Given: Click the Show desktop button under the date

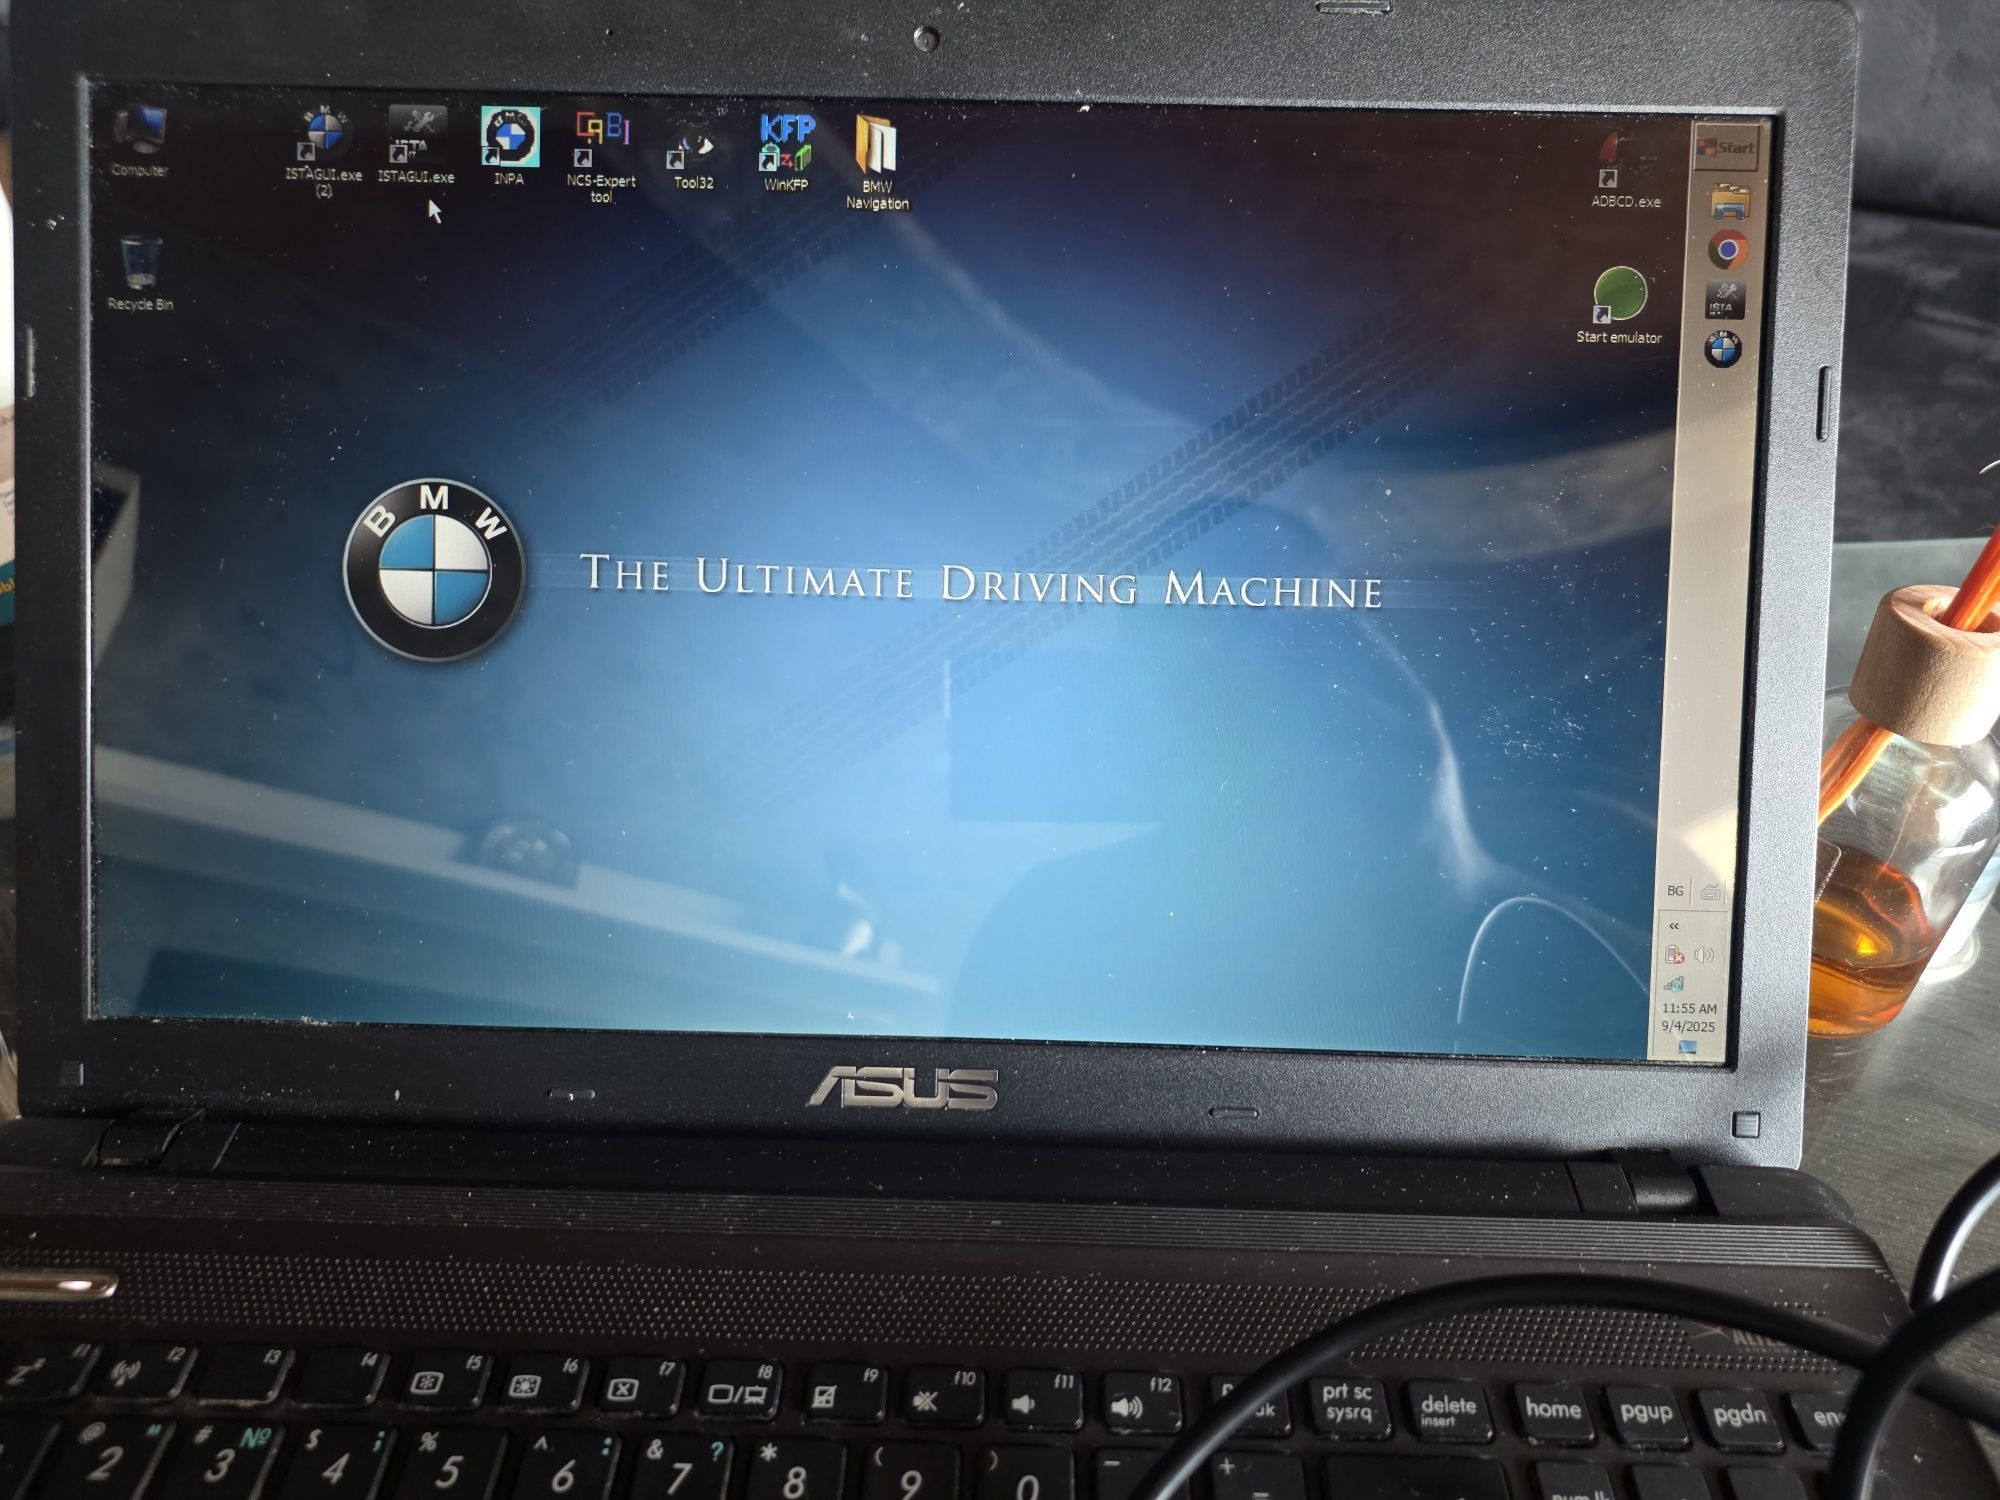Looking at the screenshot, I should (x=1687, y=1047).
